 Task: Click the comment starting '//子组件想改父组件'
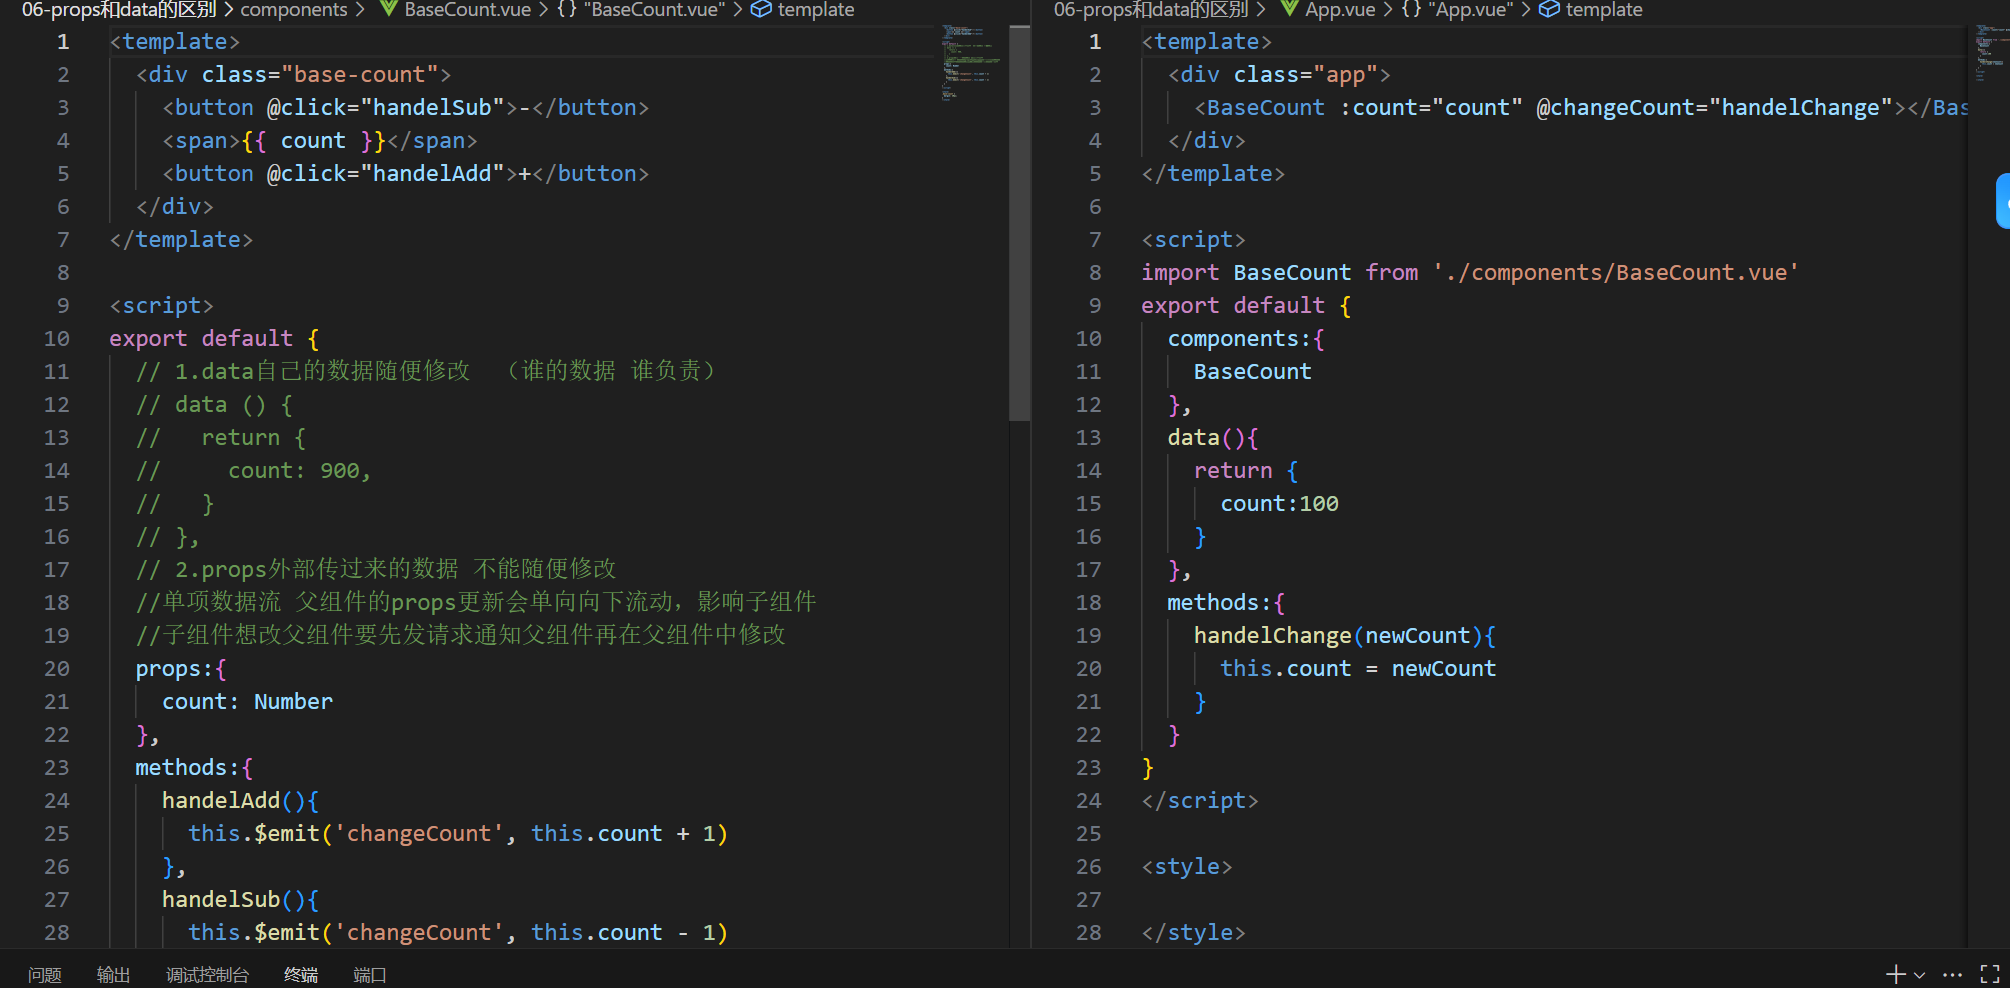click(461, 636)
